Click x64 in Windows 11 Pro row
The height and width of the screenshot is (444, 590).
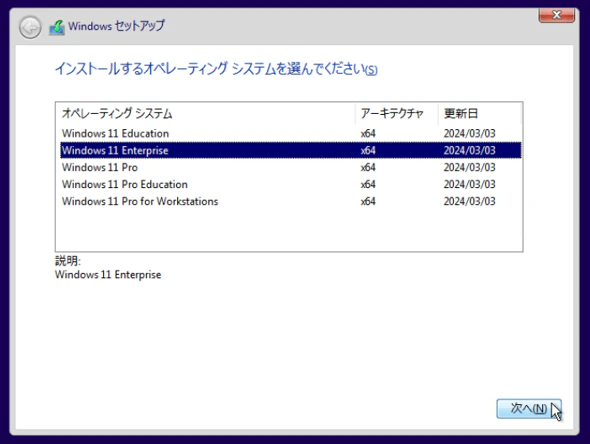(x=368, y=167)
